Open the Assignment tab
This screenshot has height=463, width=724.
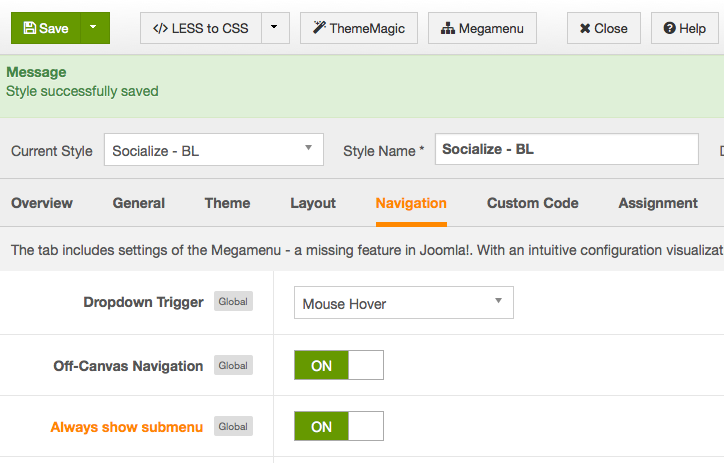(658, 203)
